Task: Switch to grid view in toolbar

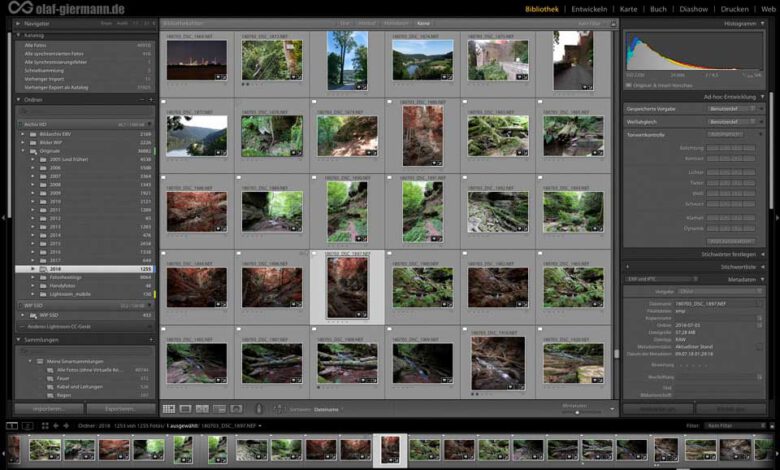Action: click(168, 408)
